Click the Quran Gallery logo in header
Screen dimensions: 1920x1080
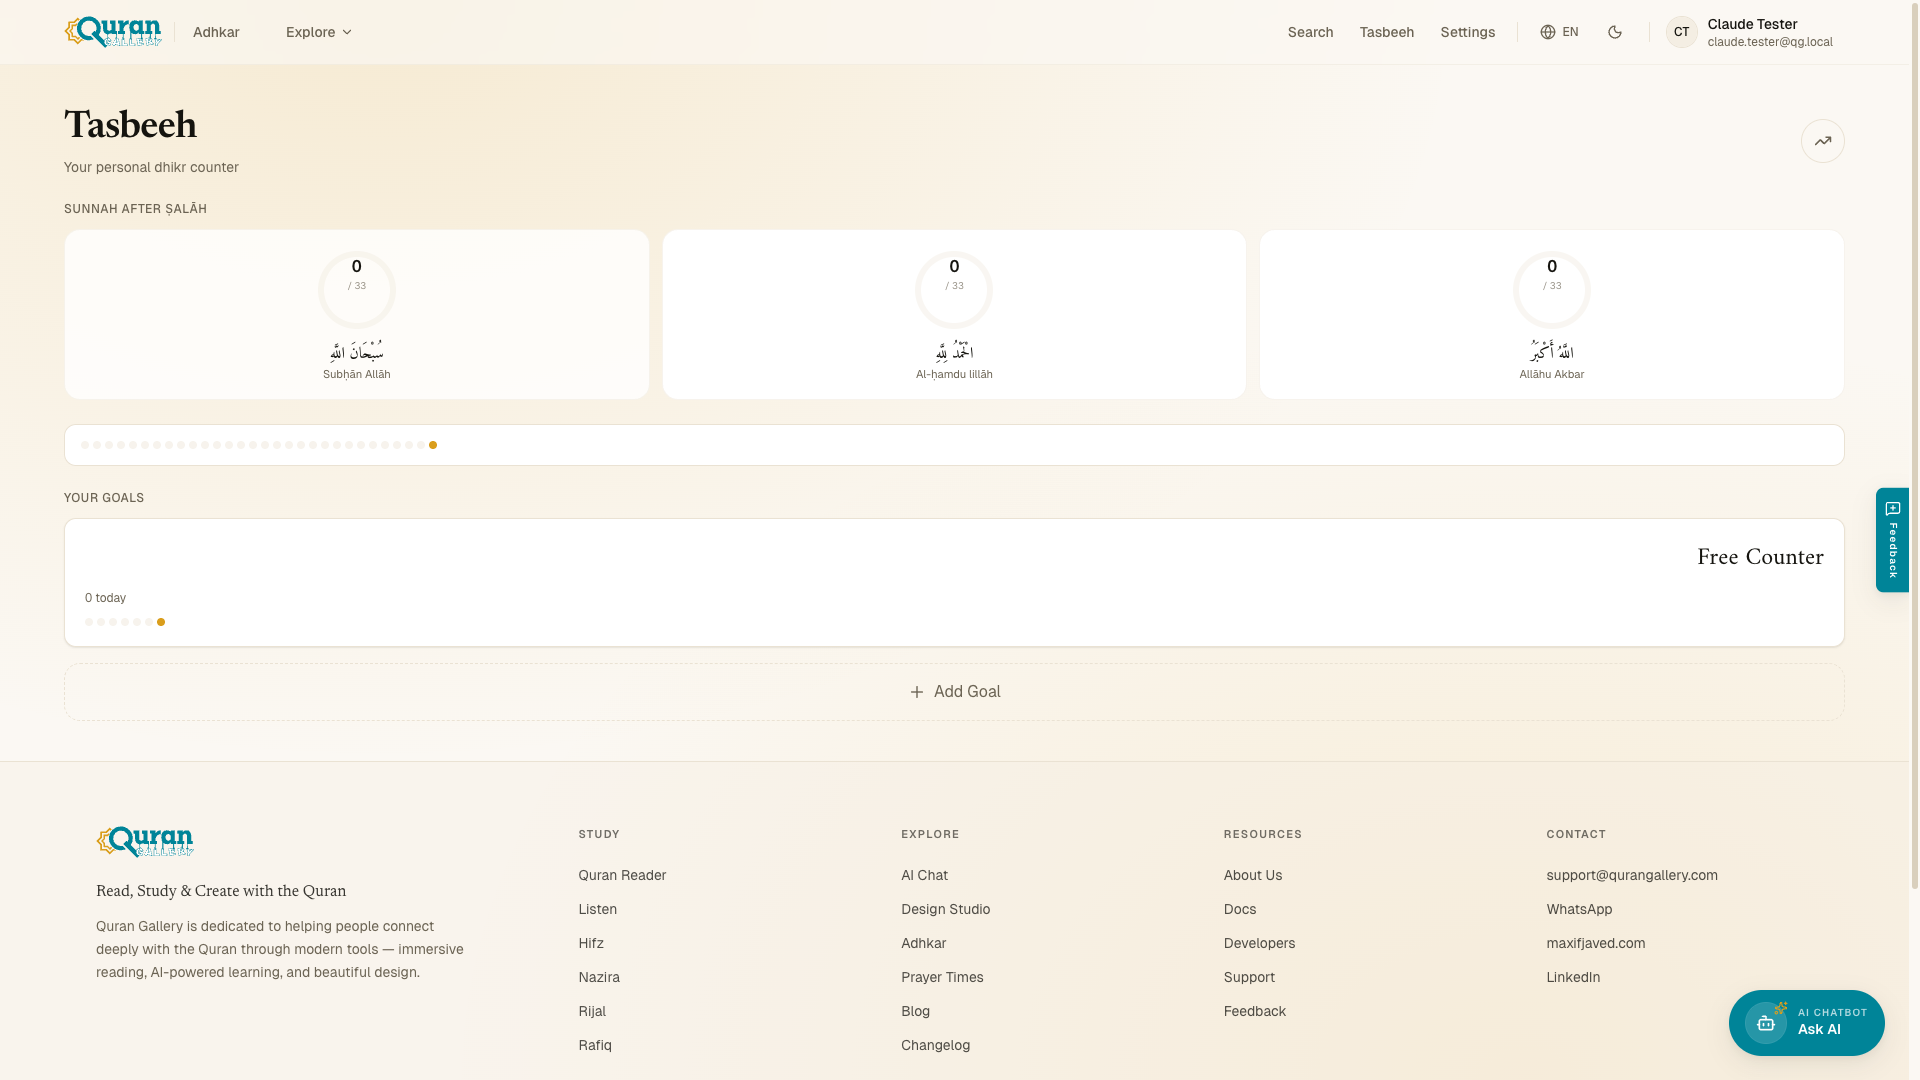click(113, 32)
